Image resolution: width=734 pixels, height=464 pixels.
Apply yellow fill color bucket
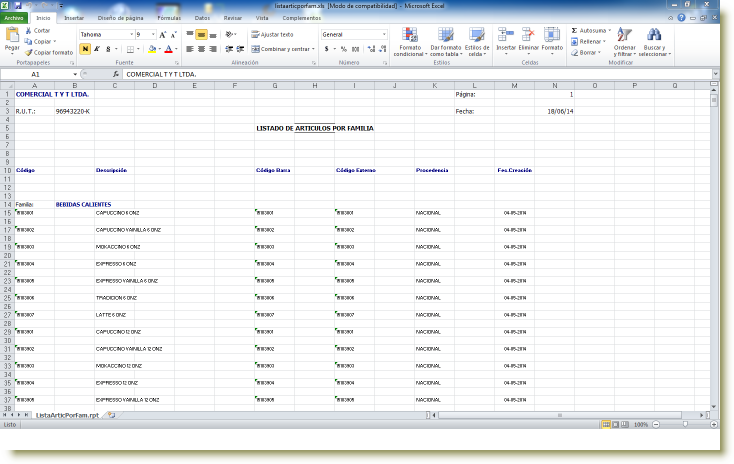tap(152, 49)
